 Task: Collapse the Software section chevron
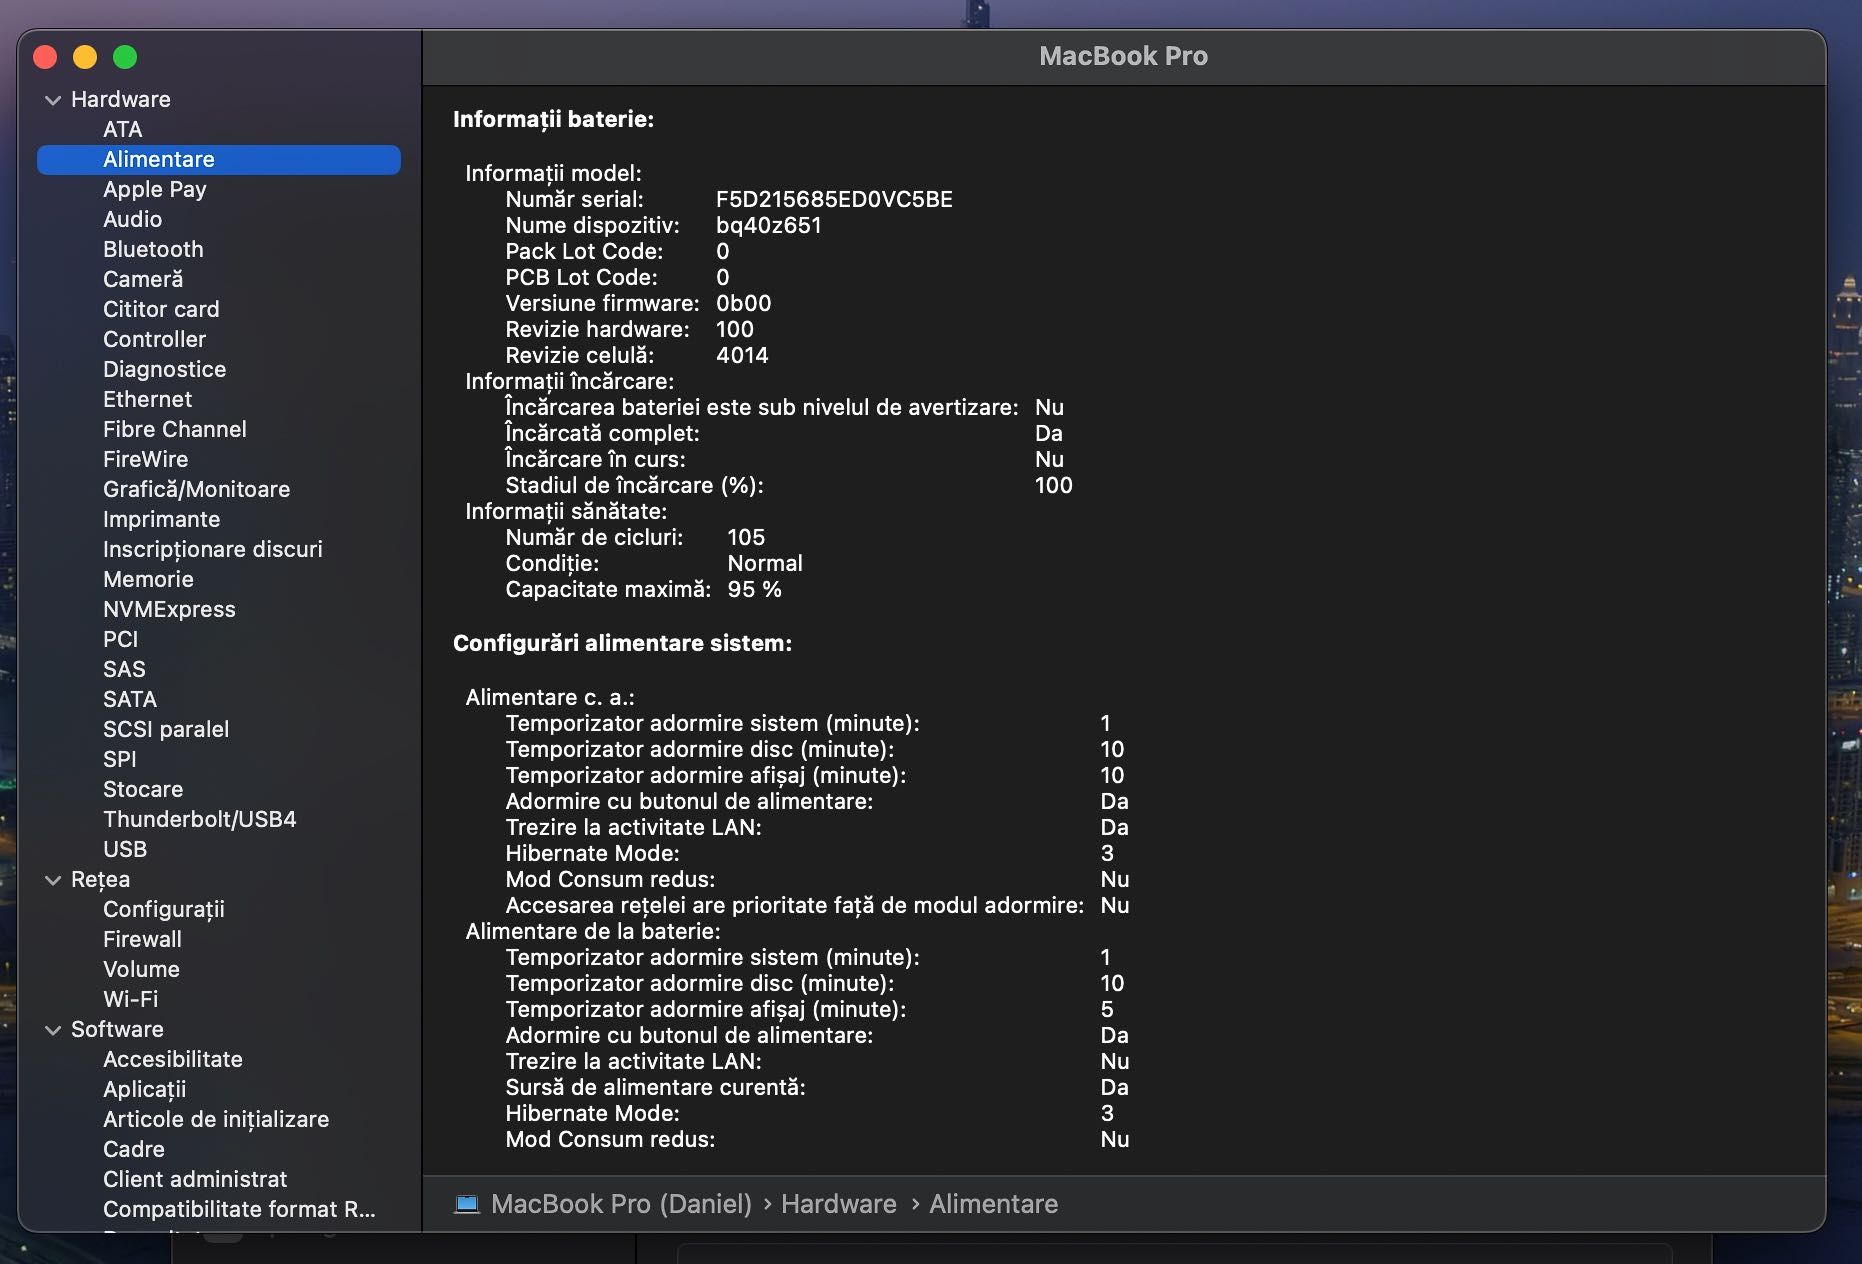(53, 1030)
